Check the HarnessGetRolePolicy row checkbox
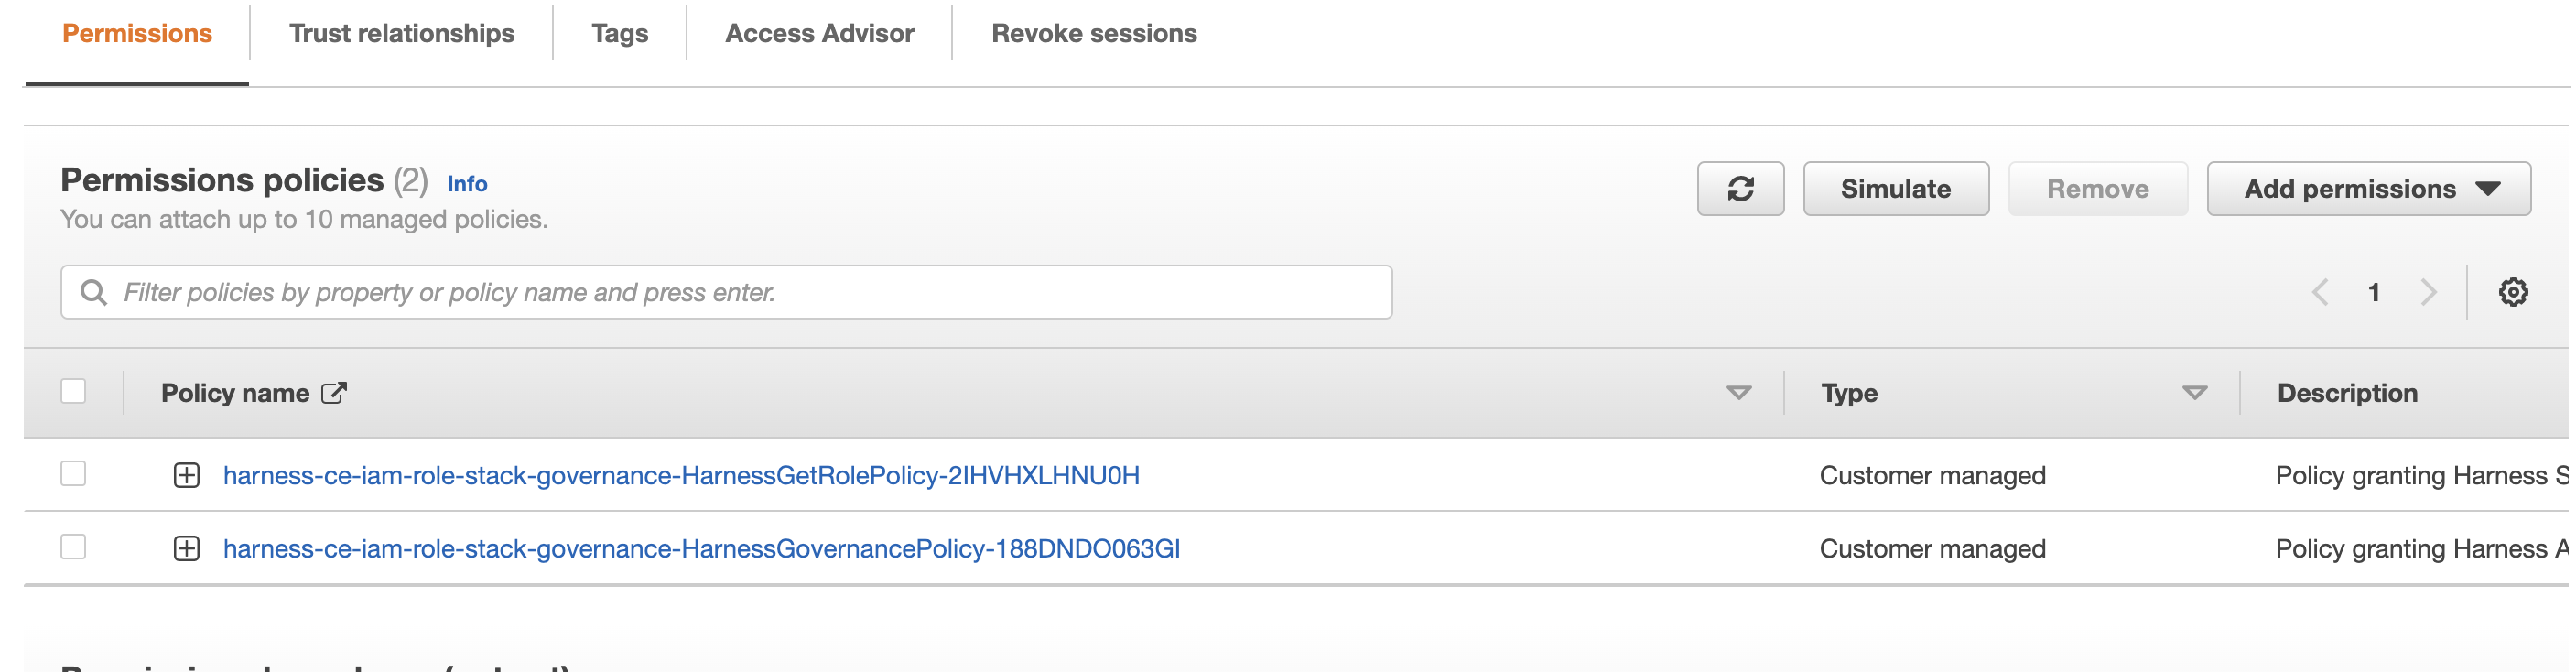The width and height of the screenshot is (2576, 672). click(x=73, y=473)
